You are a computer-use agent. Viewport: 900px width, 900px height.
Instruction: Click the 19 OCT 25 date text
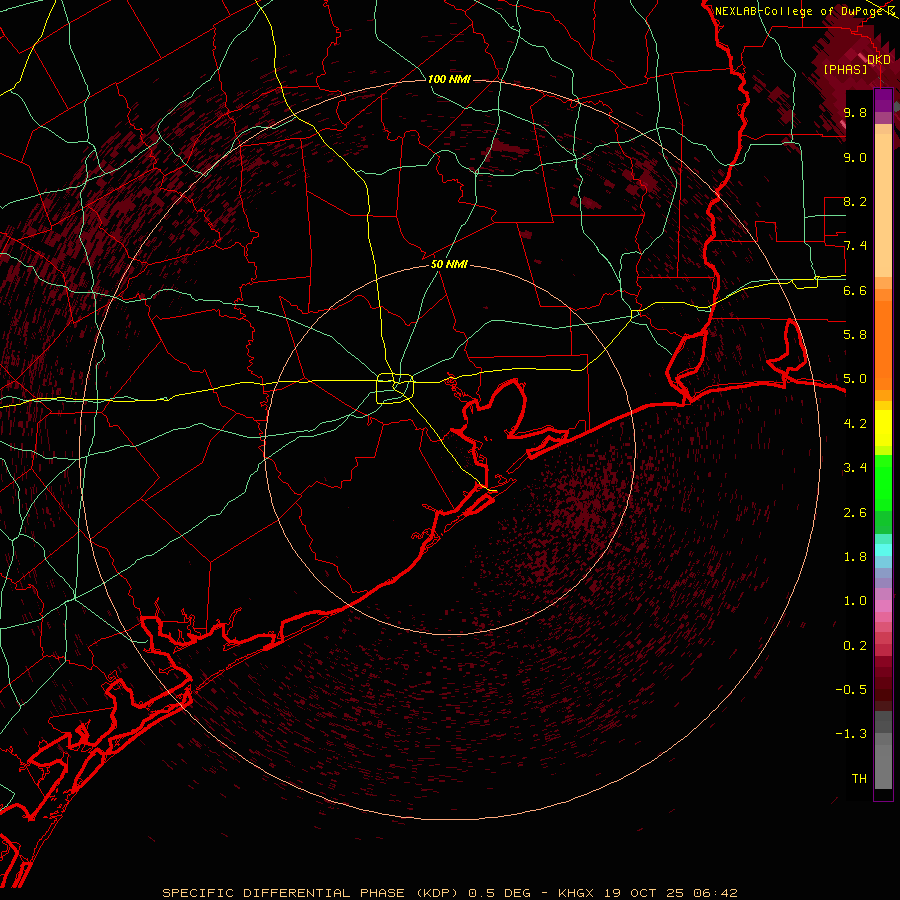click(x=644, y=893)
